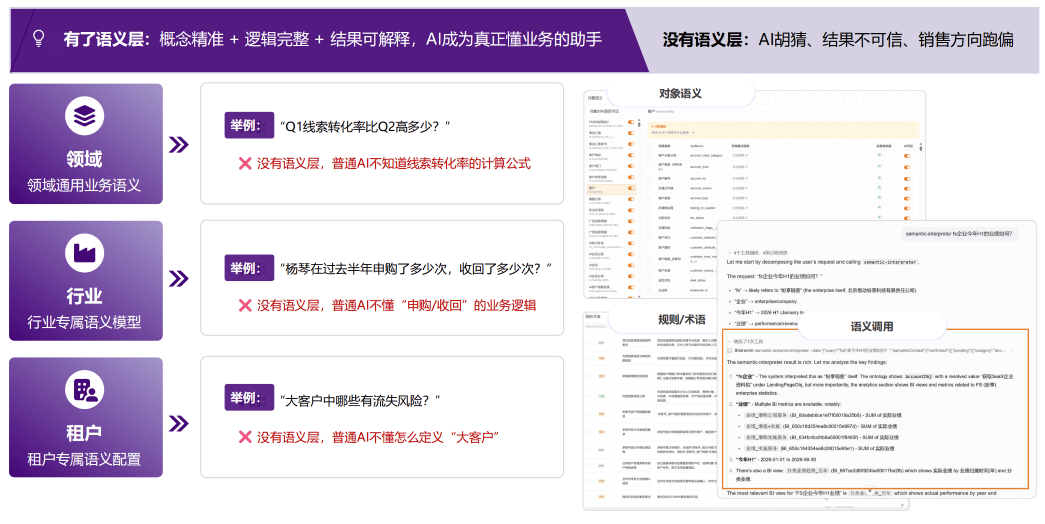Click the green status icon in the account_level row
Viewport: 1045px width, 524px height.
tap(879, 166)
